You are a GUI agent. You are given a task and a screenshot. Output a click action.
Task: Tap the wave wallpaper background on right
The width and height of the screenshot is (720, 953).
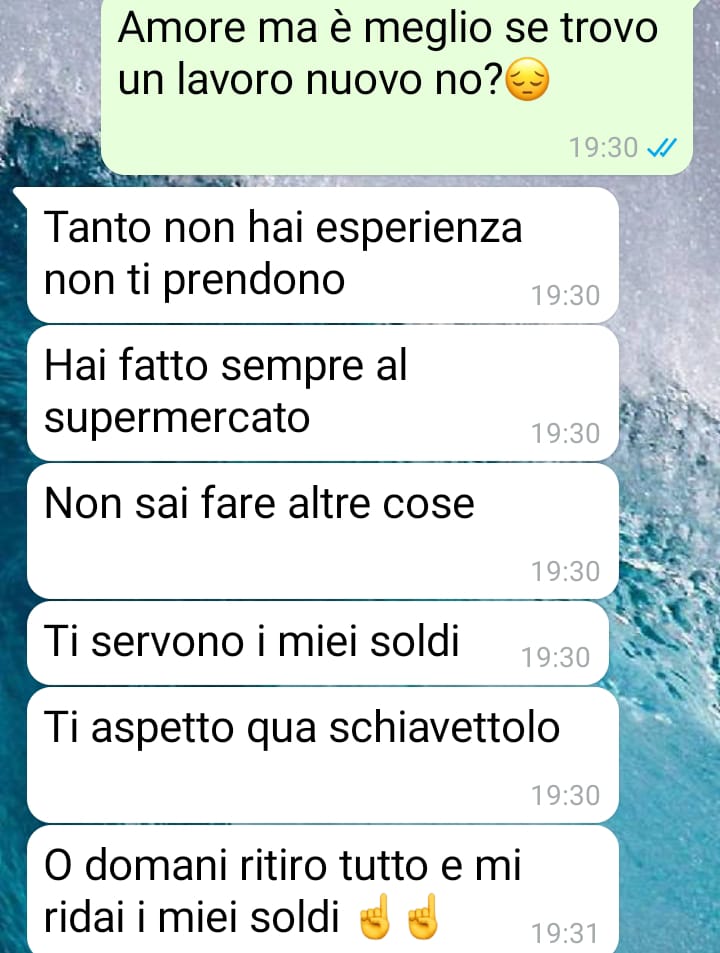668,547
